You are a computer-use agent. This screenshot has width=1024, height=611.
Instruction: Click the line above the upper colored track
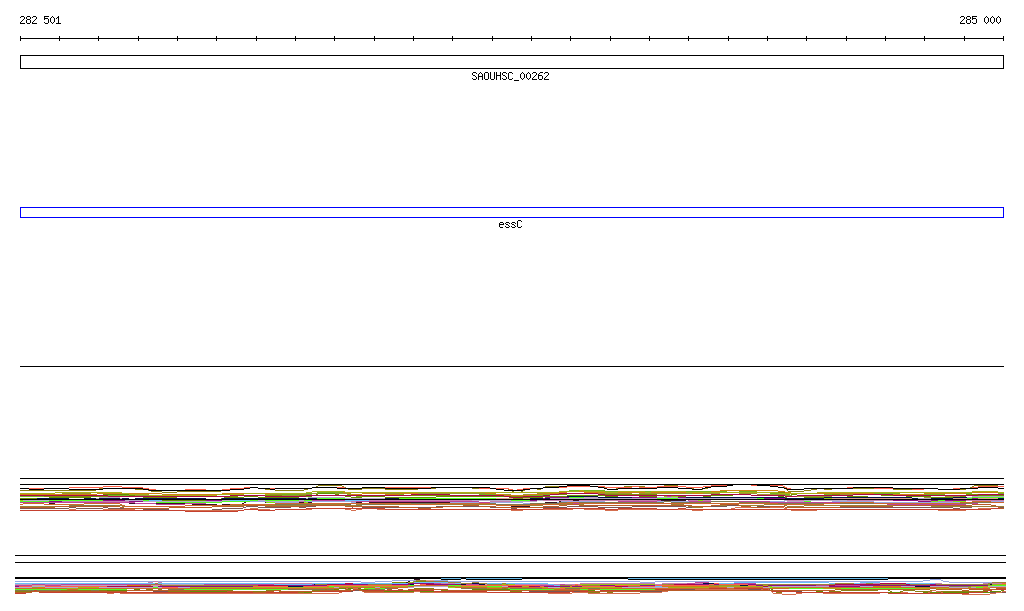tap(511, 479)
